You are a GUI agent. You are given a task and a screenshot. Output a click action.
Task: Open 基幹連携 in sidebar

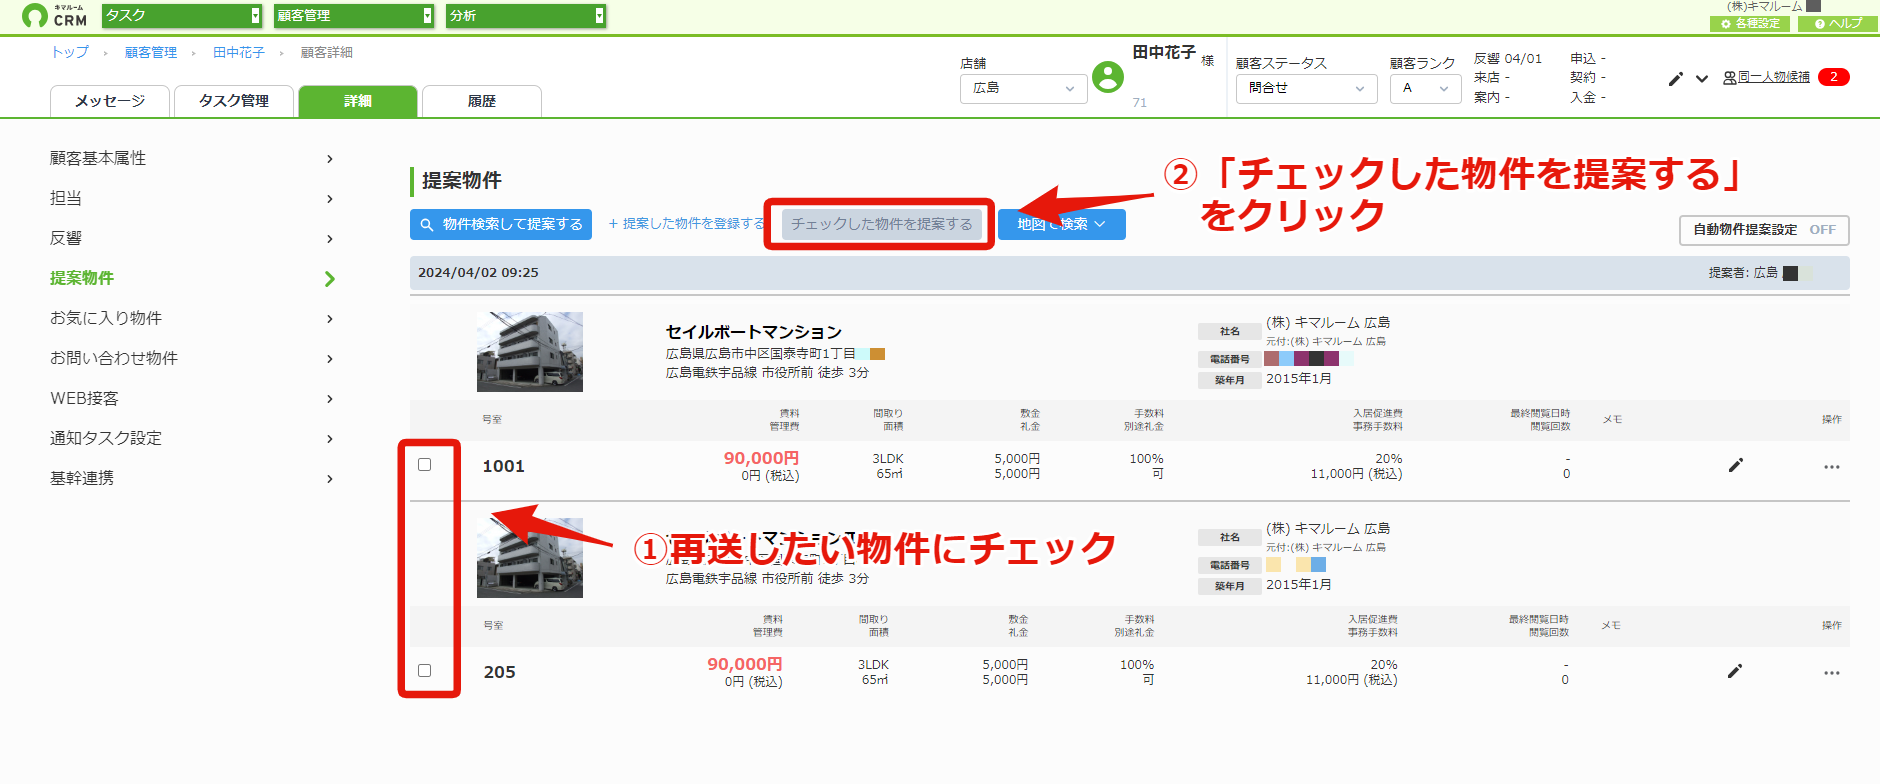click(192, 478)
